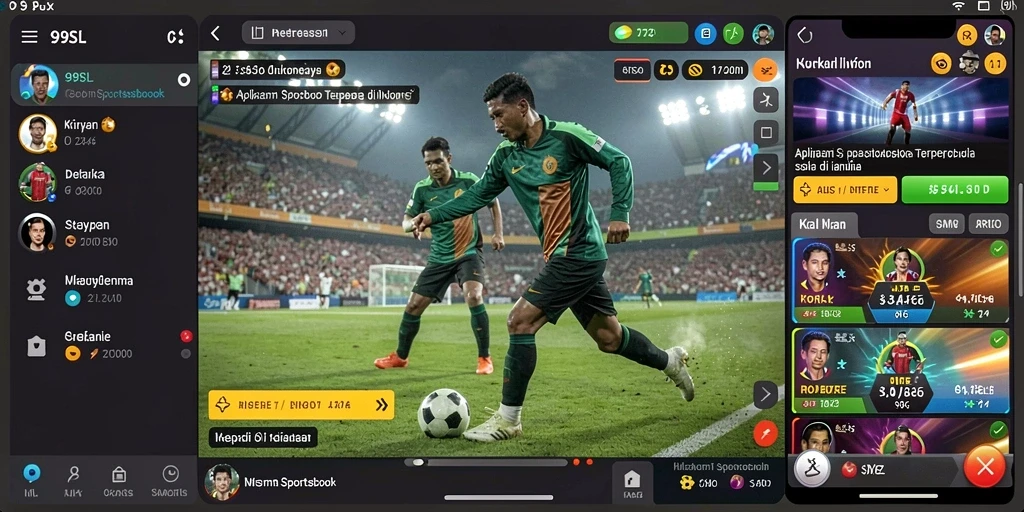Open the Redreasan dropdown in the top bar
Viewport: 1024px width, 512px height.
click(298, 33)
